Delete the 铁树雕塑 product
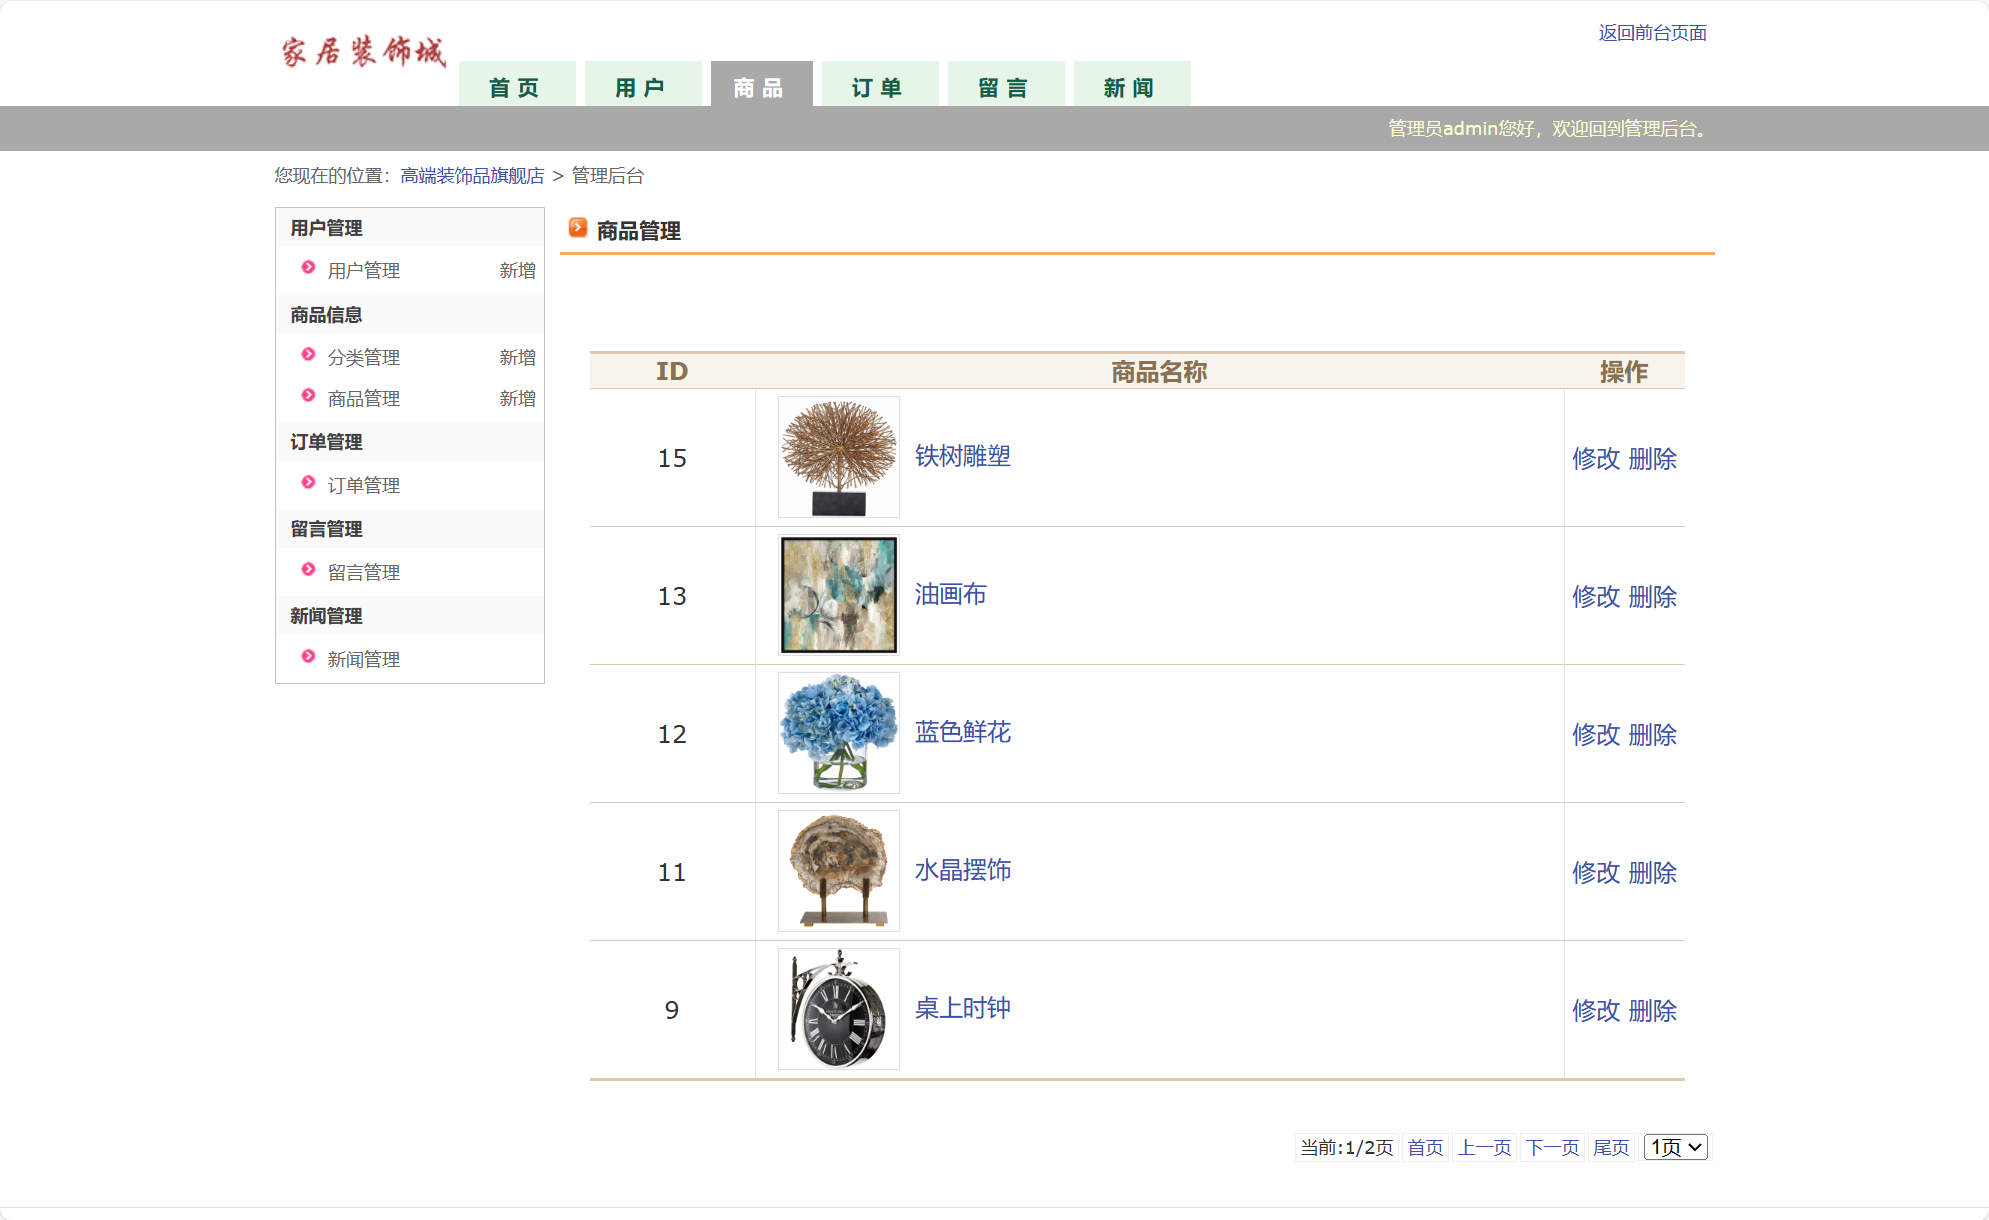Screen dimensions: 1989x1220 1652,458
